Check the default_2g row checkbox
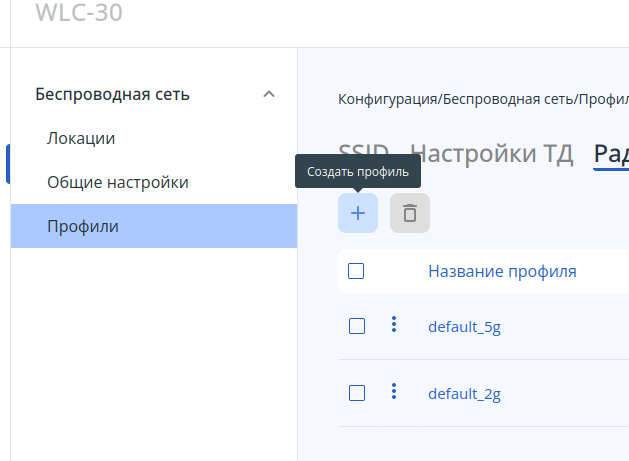The image size is (629, 461). (x=357, y=393)
